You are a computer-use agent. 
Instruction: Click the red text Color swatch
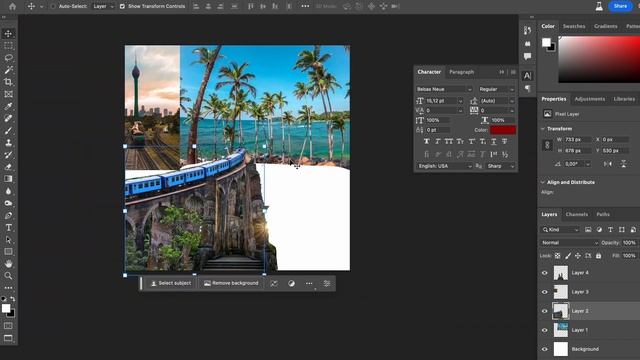(503, 130)
